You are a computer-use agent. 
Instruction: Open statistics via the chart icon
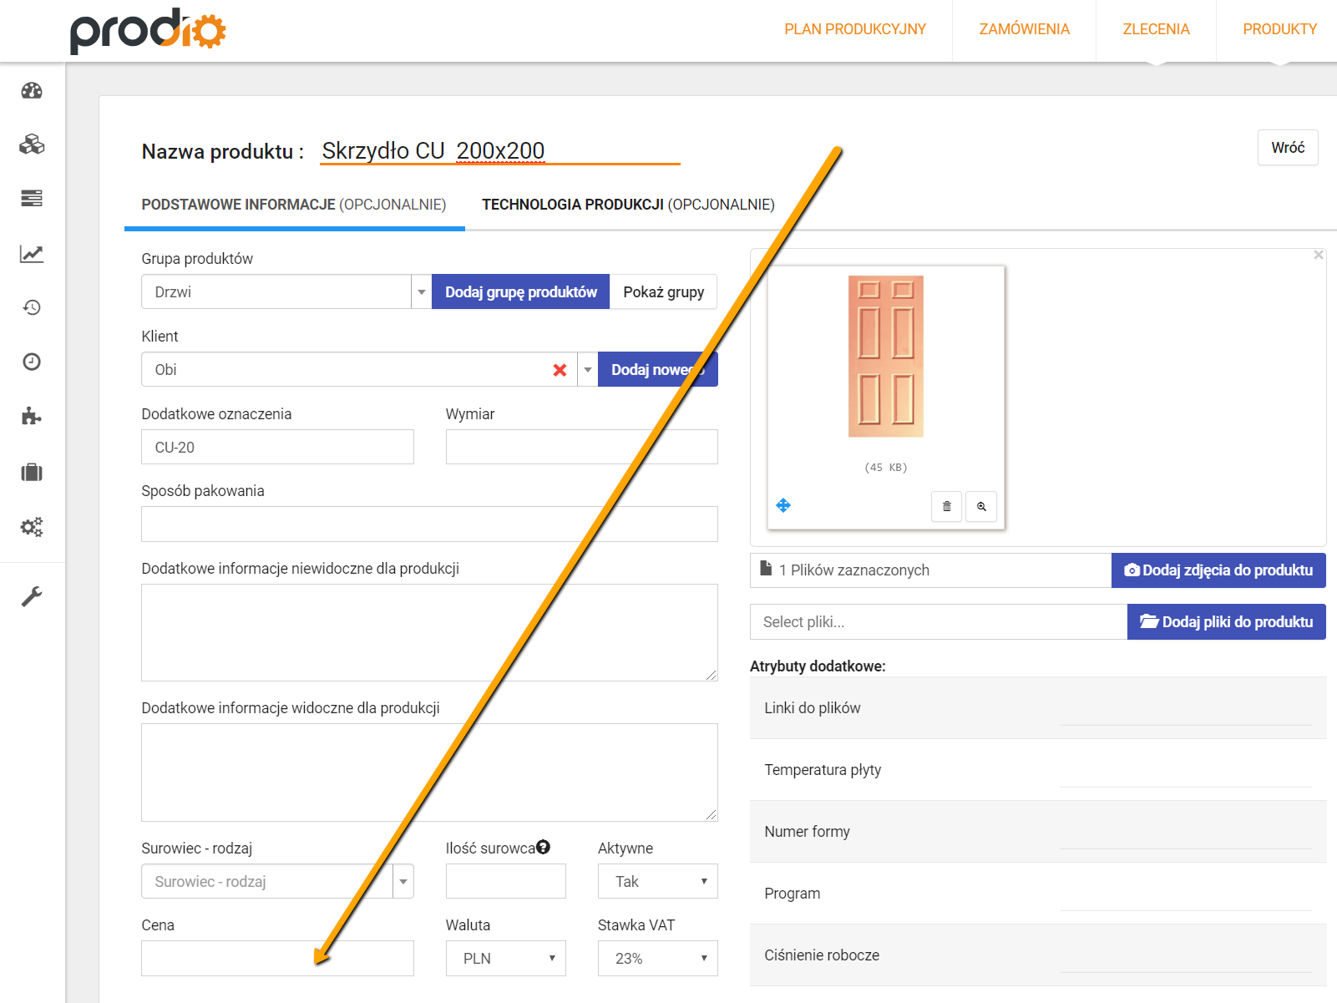point(32,253)
